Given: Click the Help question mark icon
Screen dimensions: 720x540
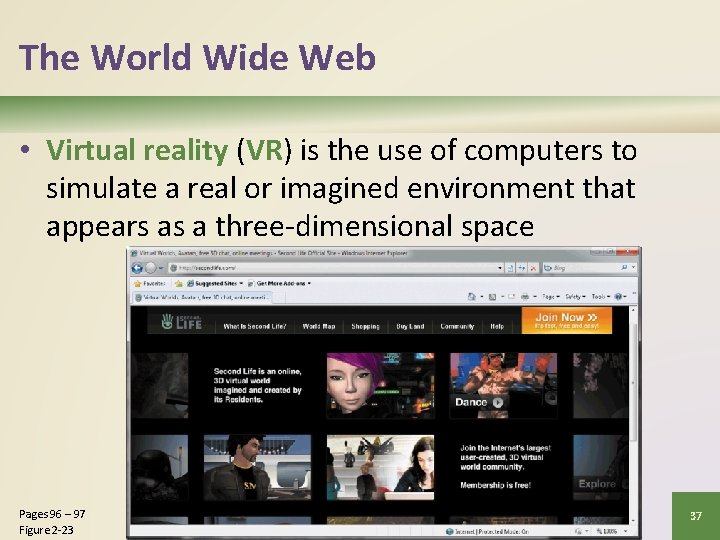Looking at the screenshot, I should coord(618,297).
